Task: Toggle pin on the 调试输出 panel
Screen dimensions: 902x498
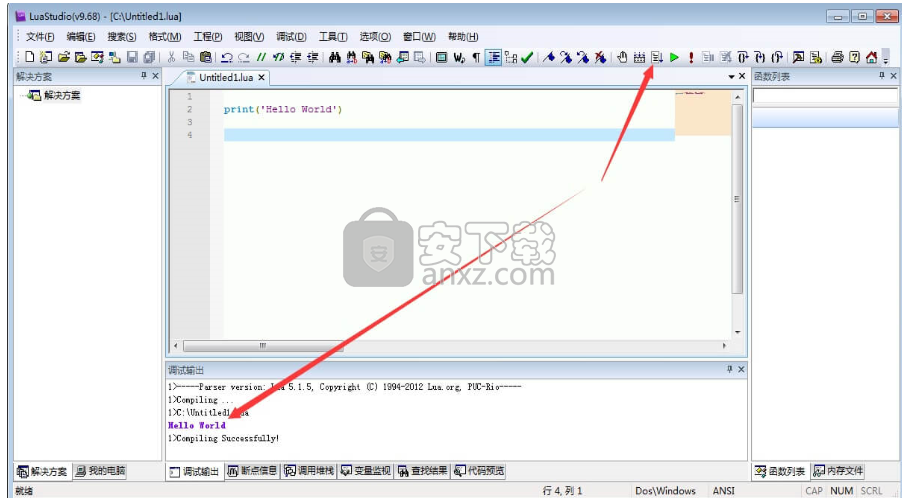Action: [730, 369]
